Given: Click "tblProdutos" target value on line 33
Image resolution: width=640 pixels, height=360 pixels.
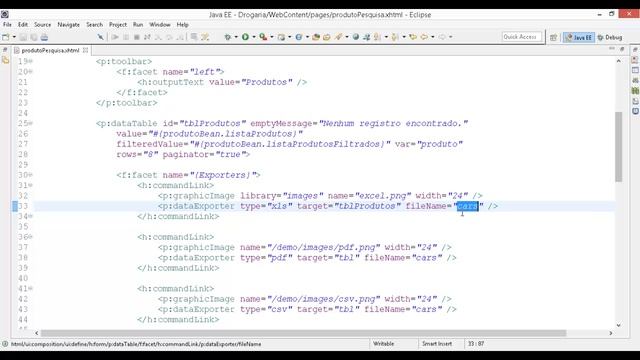Looking at the screenshot, I should click(367, 206).
